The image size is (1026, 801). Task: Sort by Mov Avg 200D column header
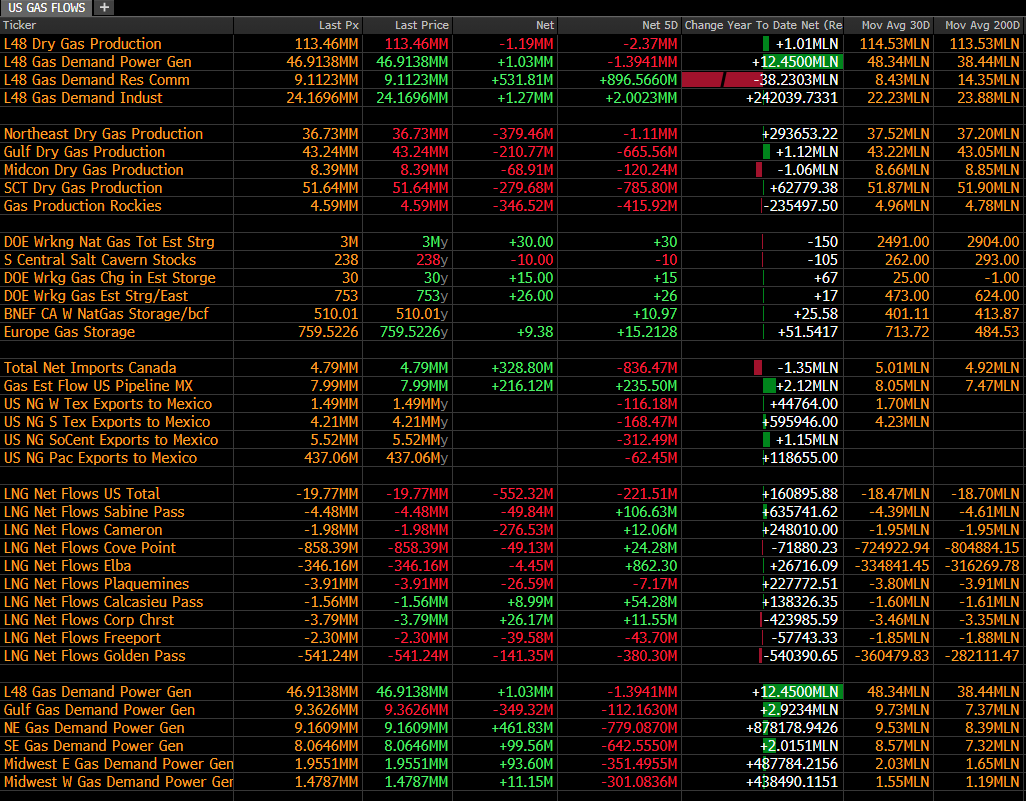pos(979,26)
